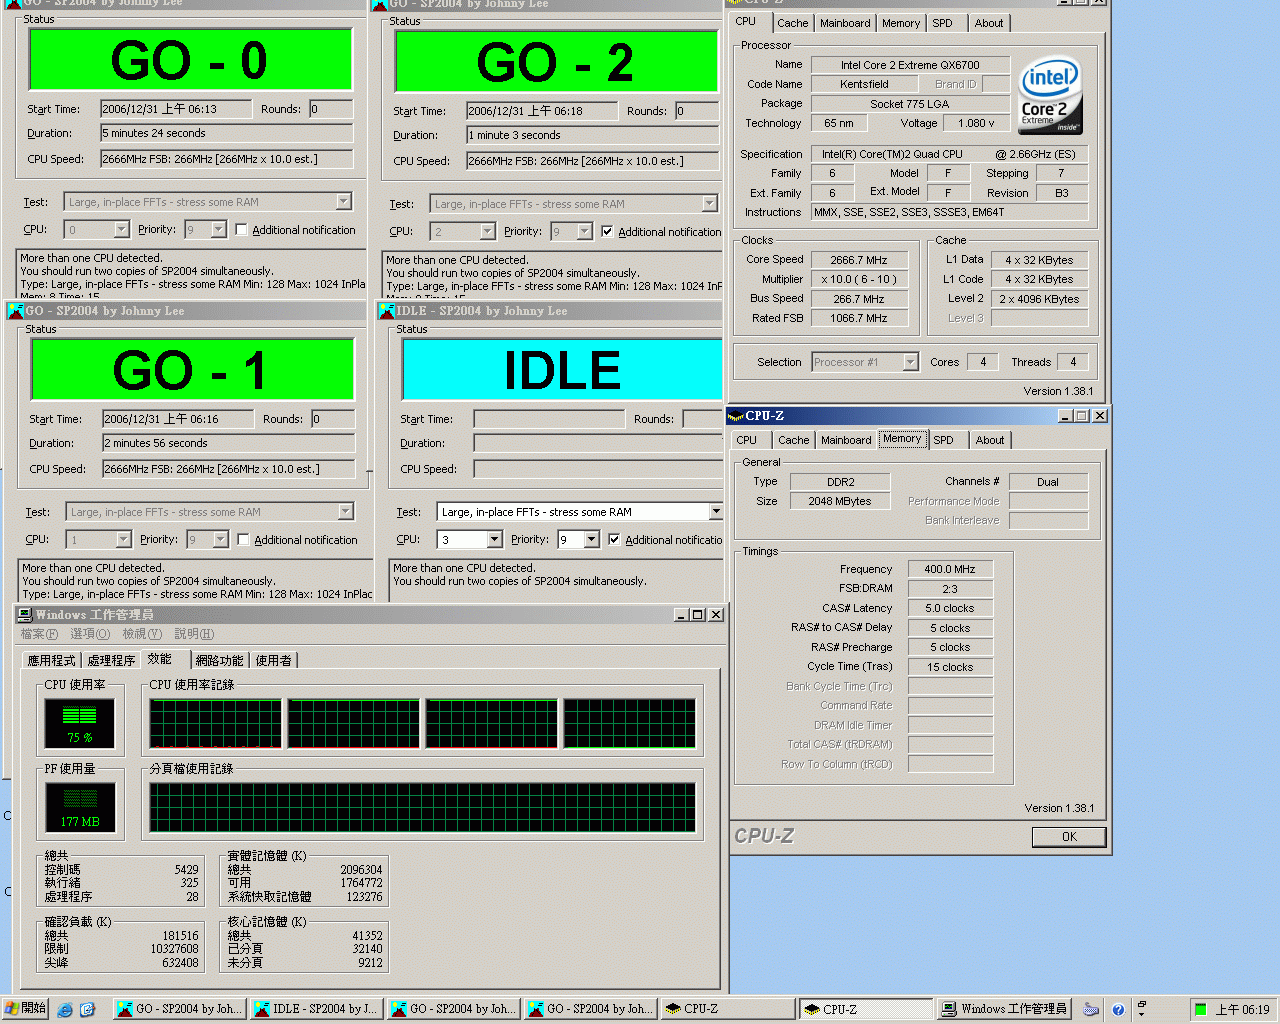Click SP2004 icon in GO - 1 title bar
Image resolution: width=1280 pixels, height=1024 pixels.
[x=15, y=311]
